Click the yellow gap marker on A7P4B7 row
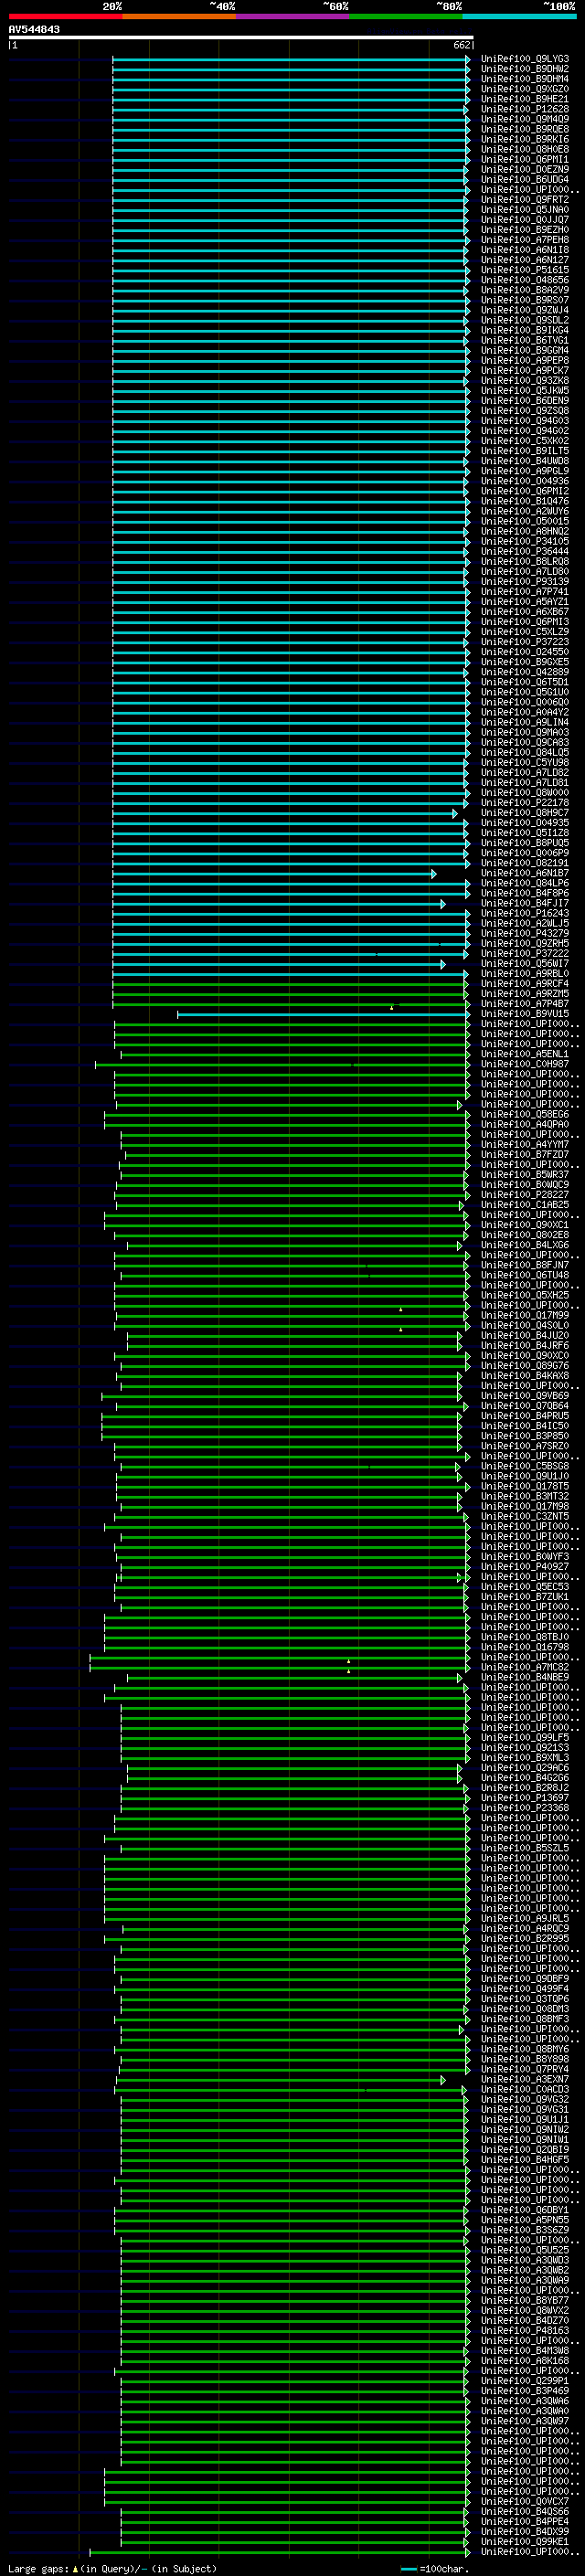The image size is (585, 2576). tap(391, 1007)
